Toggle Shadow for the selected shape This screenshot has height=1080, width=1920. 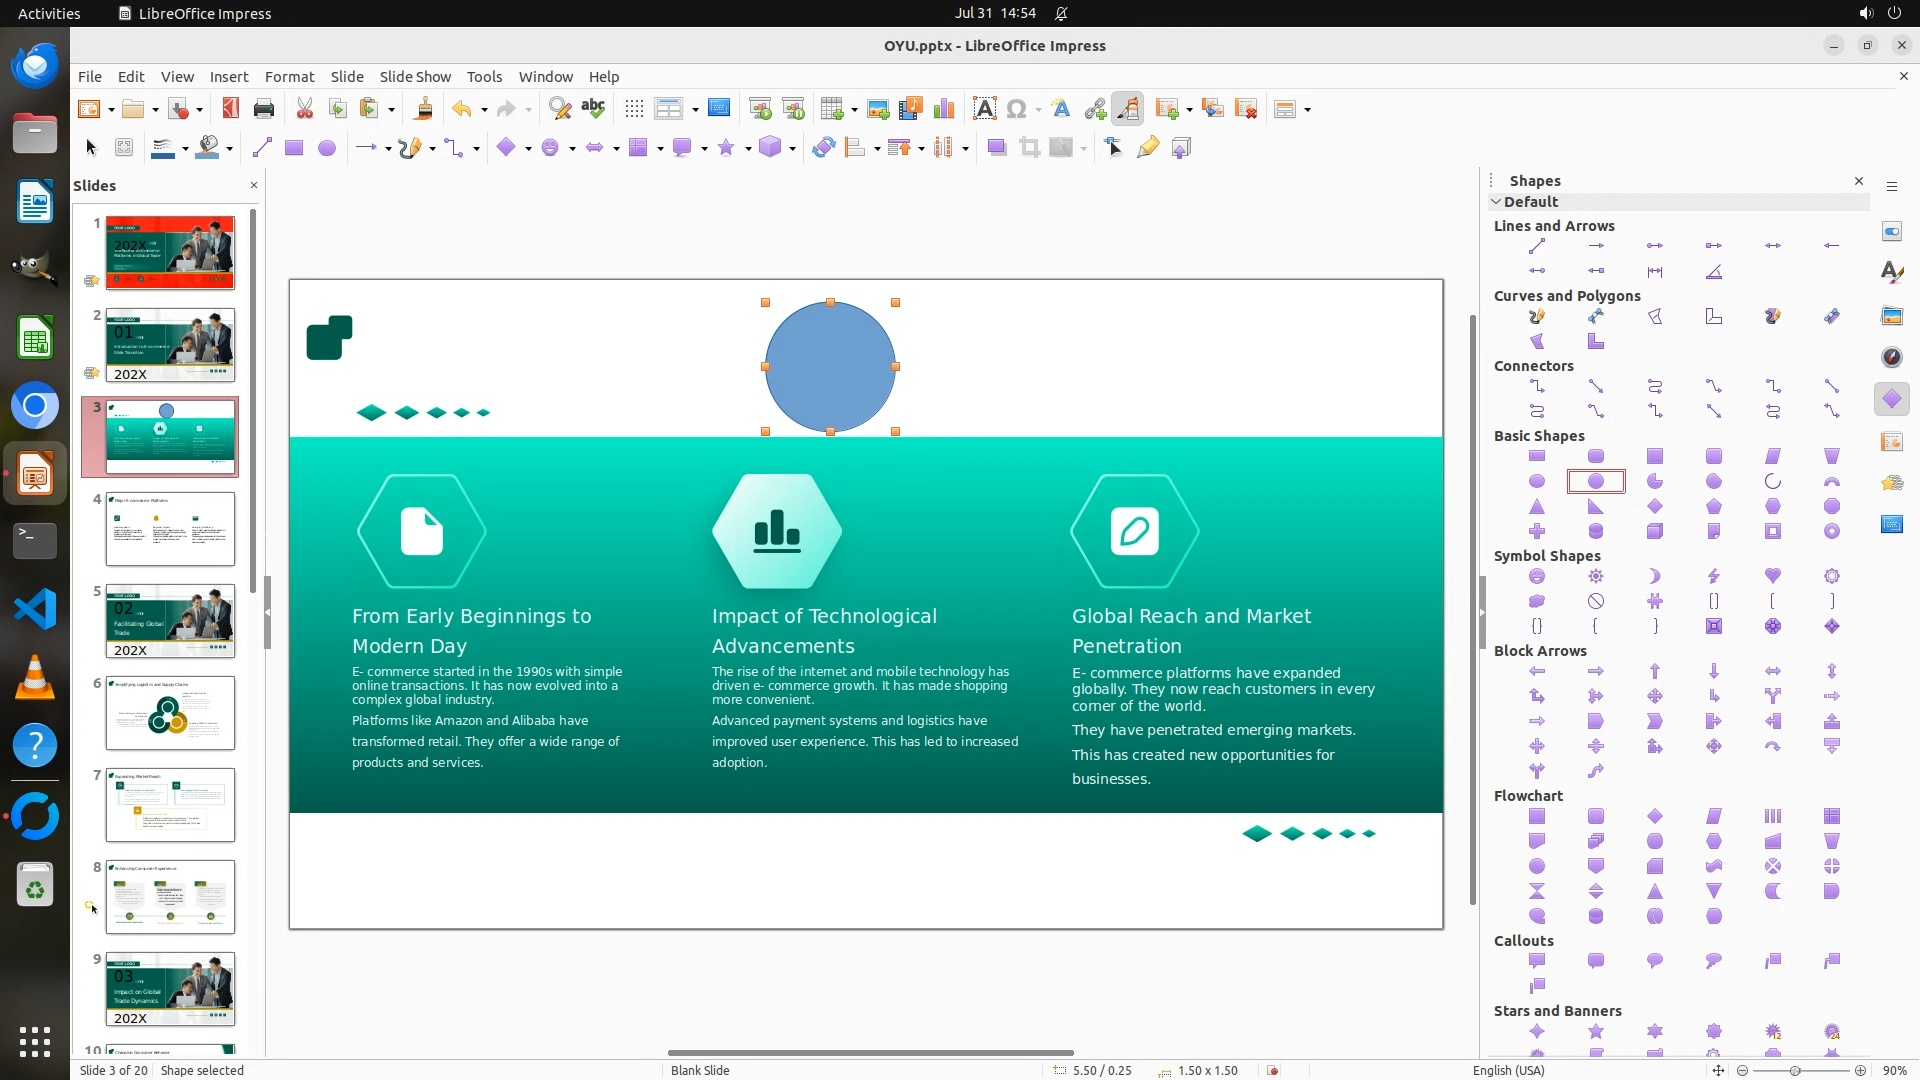point(996,148)
